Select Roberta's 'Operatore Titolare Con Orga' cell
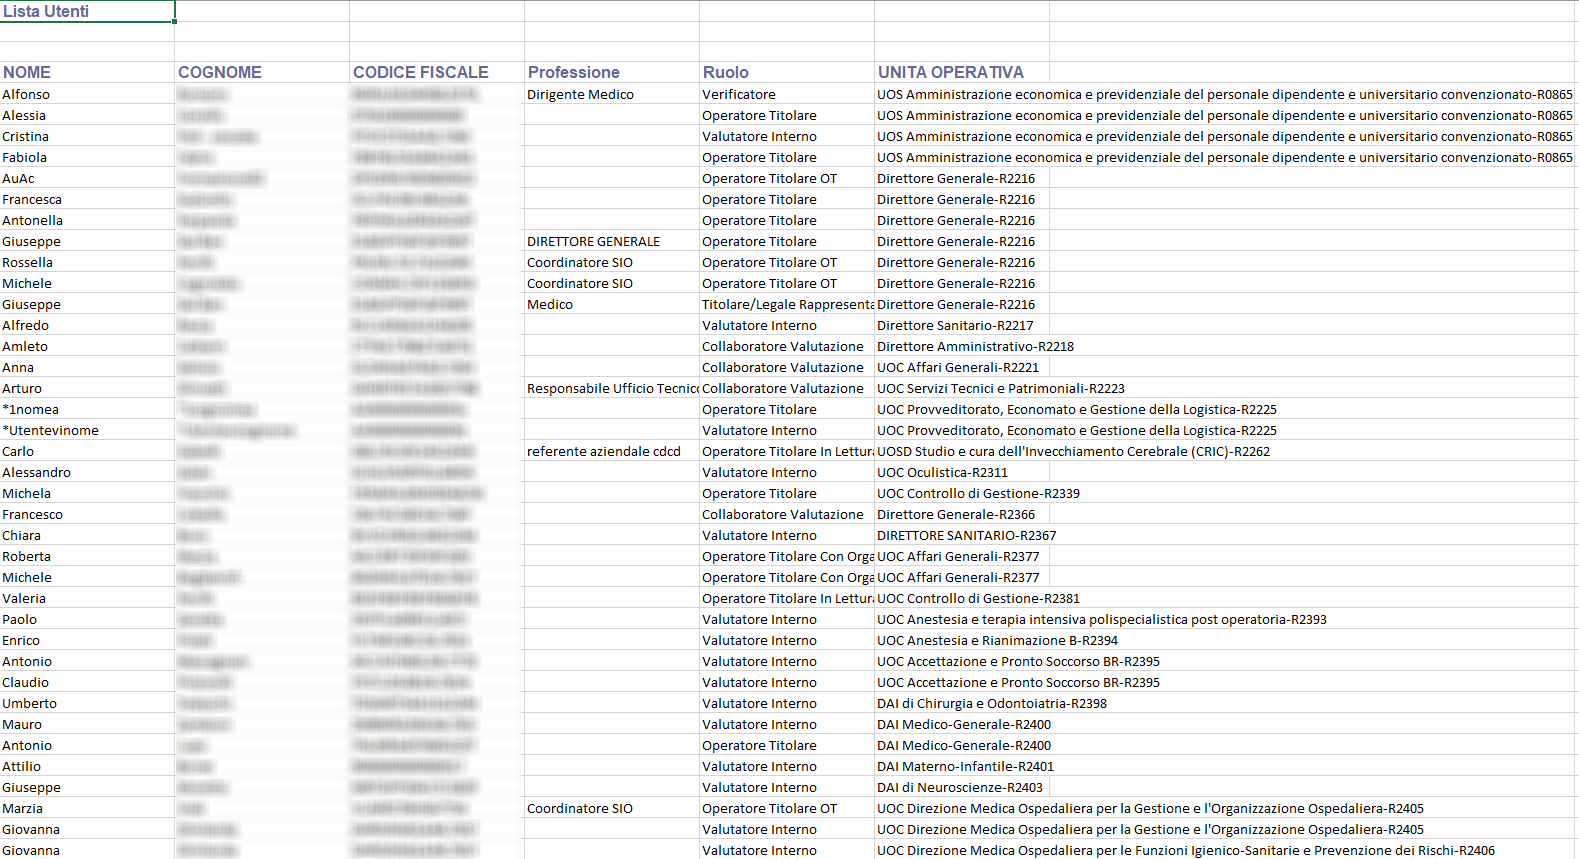1579x859 pixels. [x=787, y=556]
